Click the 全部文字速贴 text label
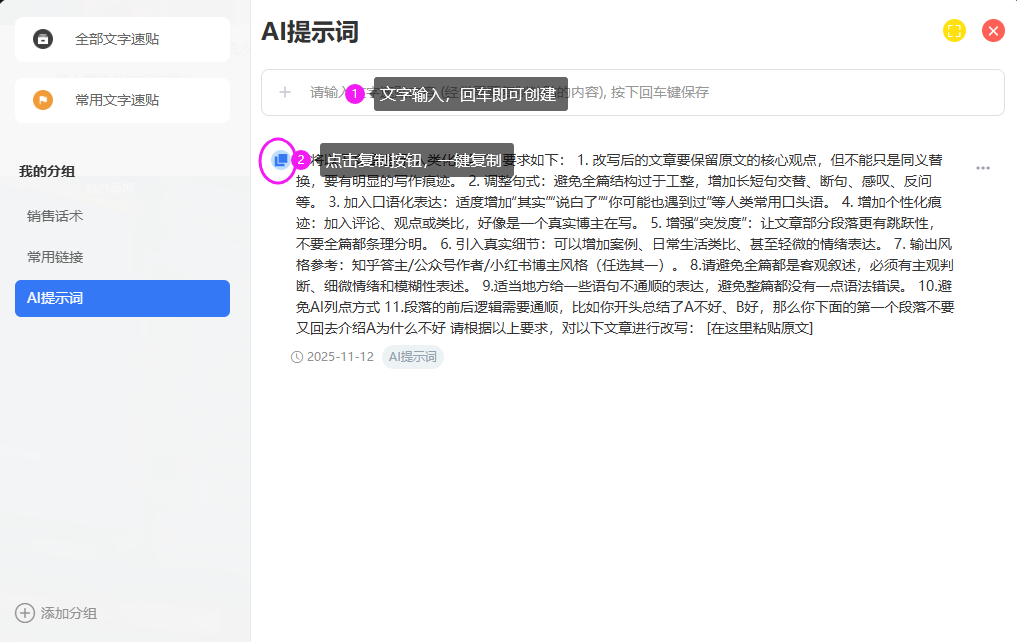This screenshot has height=642, width=1017. coord(117,39)
